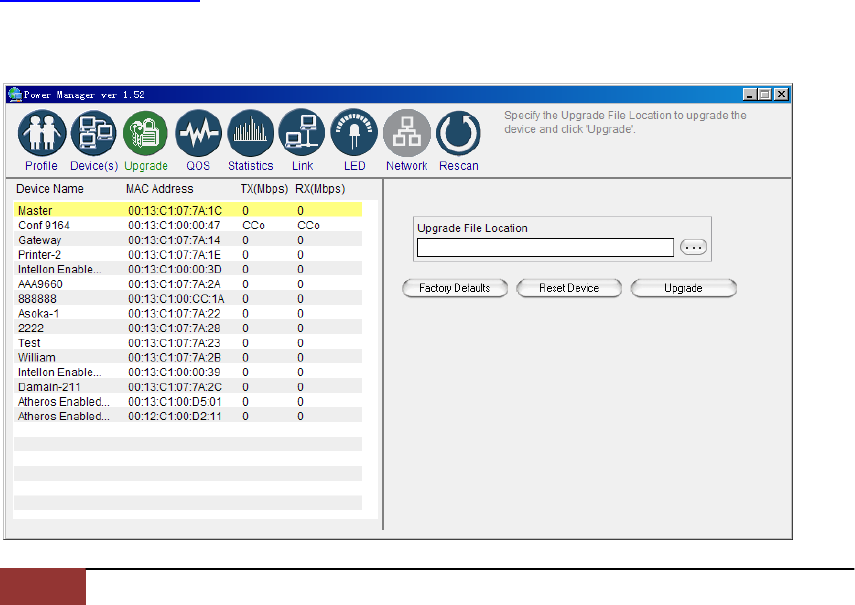Viewport: 855px width, 605px height.
Task: Select the Gateway device row
Action: 188,240
